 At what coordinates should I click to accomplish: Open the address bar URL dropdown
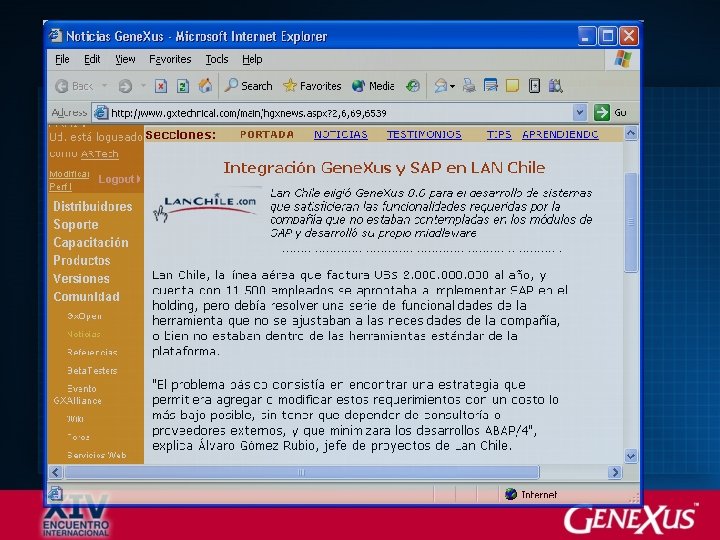(x=579, y=112)
